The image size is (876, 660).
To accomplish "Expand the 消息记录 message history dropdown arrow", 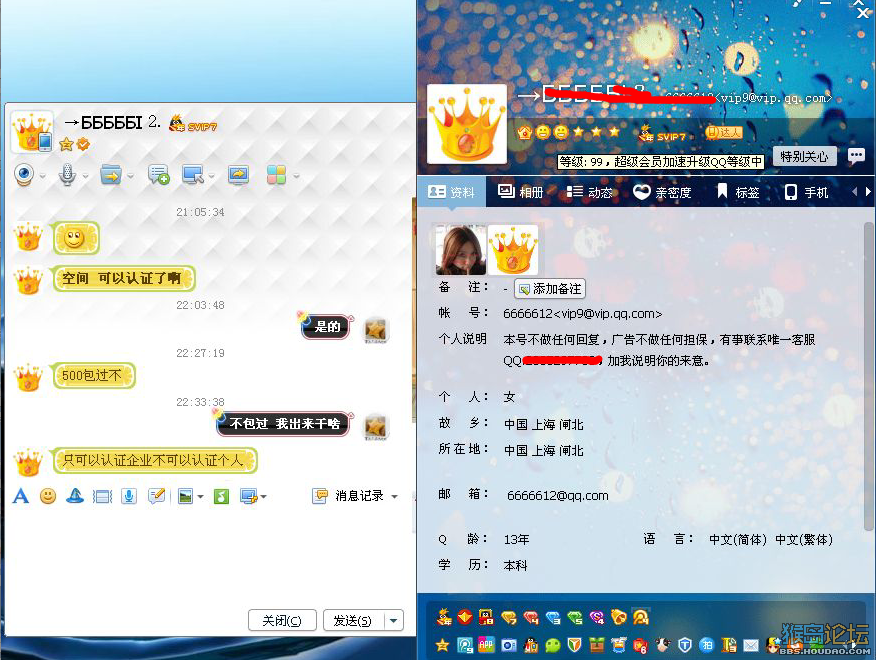I will [394, 496].
